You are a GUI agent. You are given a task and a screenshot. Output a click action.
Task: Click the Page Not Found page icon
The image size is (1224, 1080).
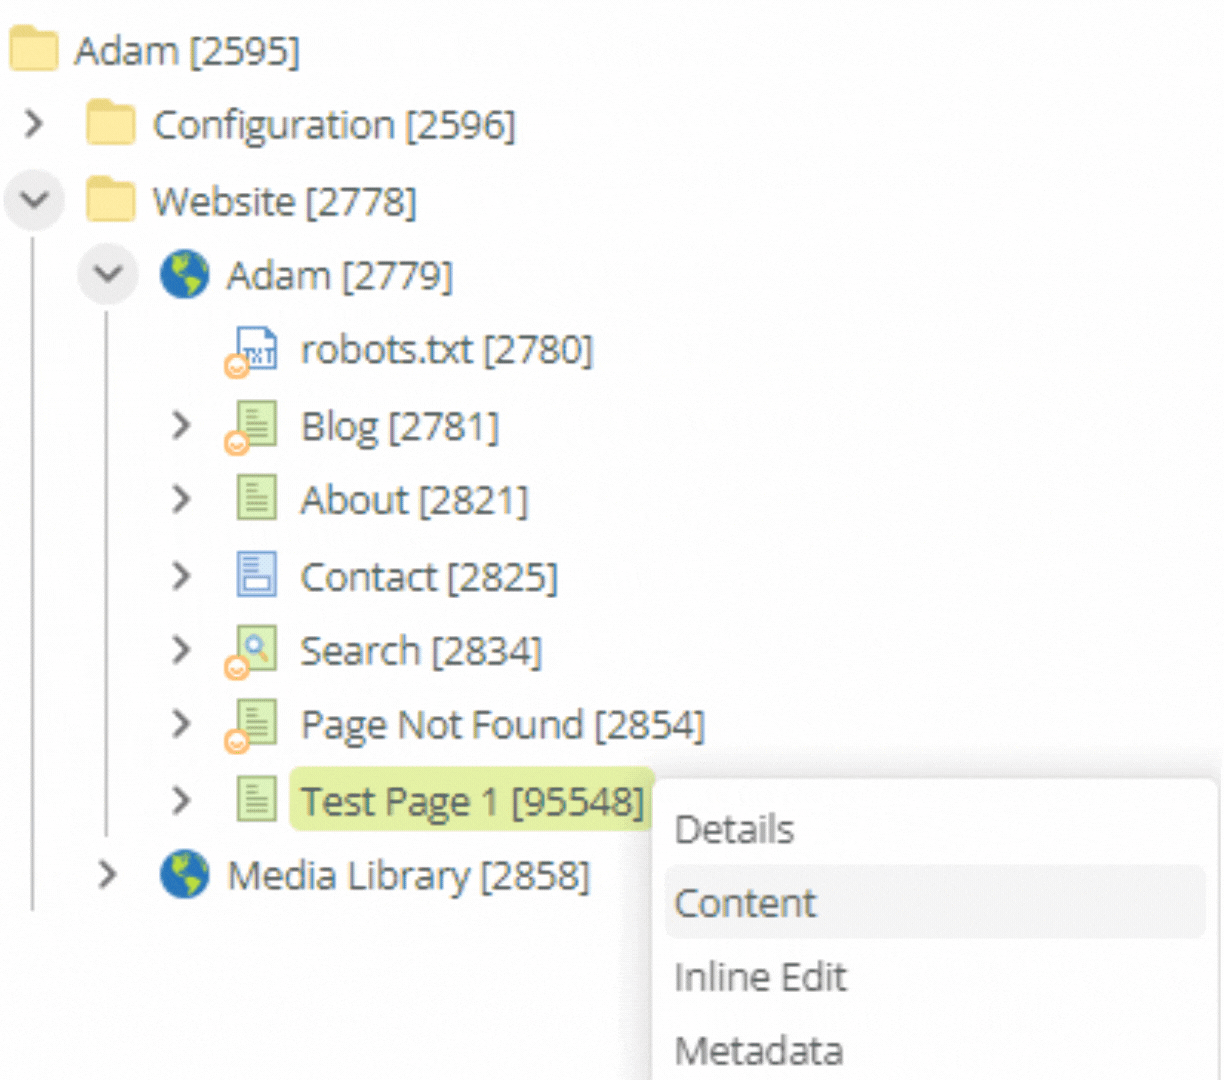[254, 724]
